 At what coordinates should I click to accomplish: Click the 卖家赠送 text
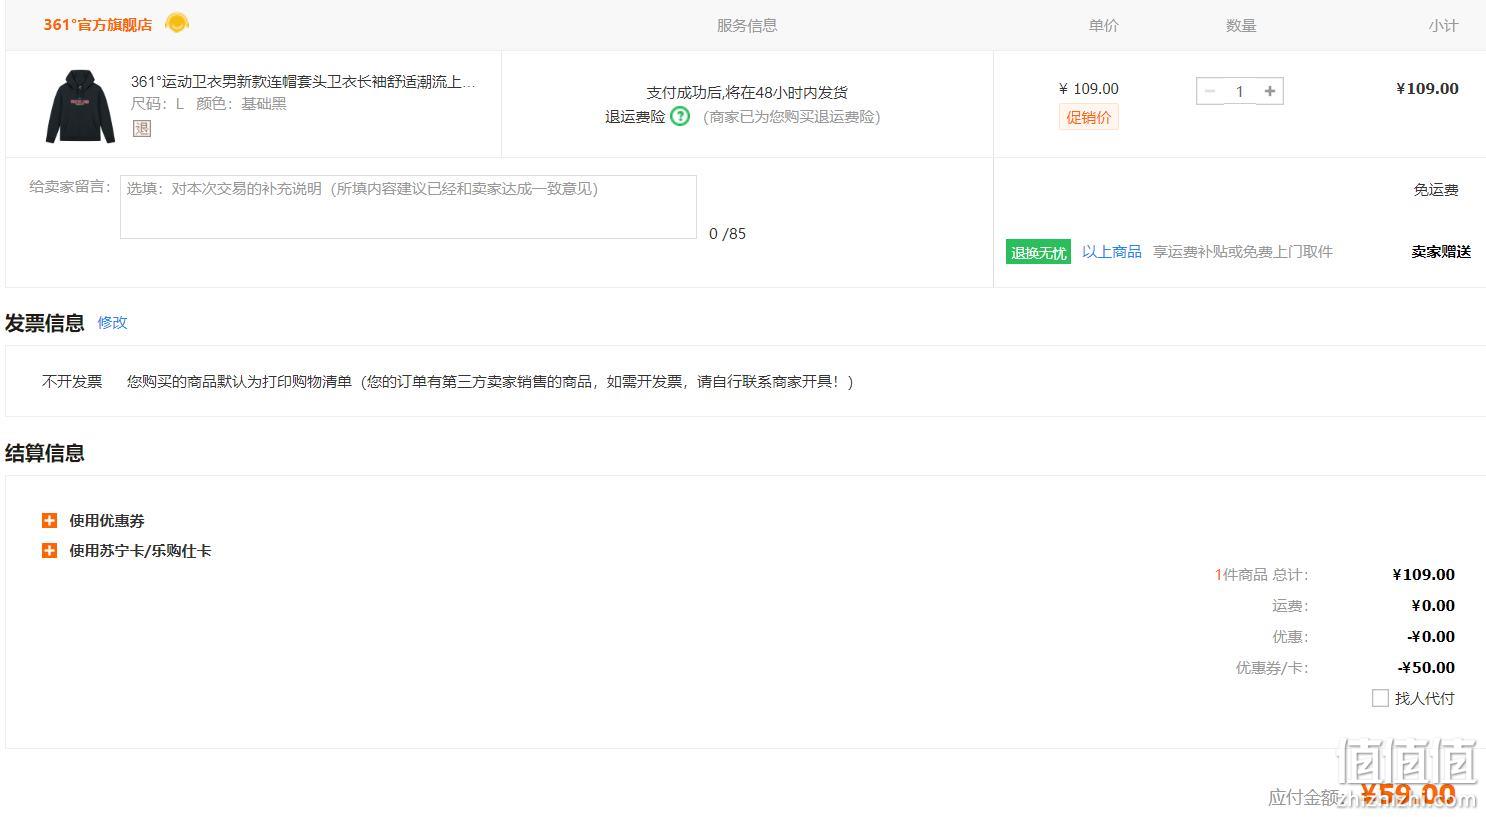(x=1441, y=252)
